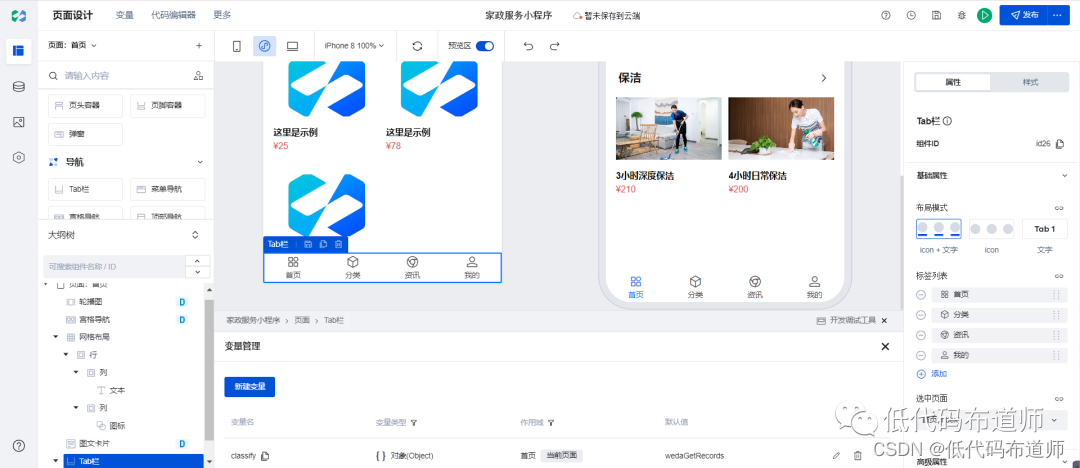Copy the component ID id26
1080x468 pixels.
pyautogui.click(x=1059, y=143)
